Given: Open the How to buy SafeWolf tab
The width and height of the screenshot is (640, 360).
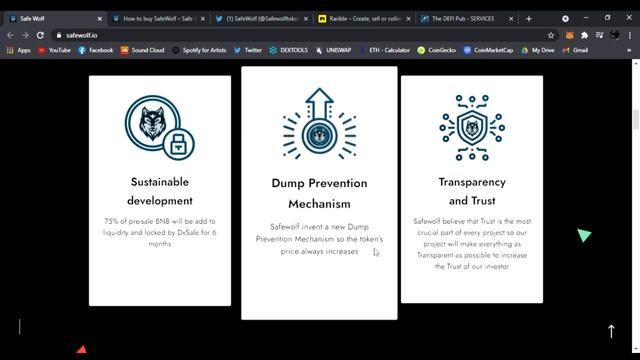Looking at the screenshot, I should coord(158,19).
